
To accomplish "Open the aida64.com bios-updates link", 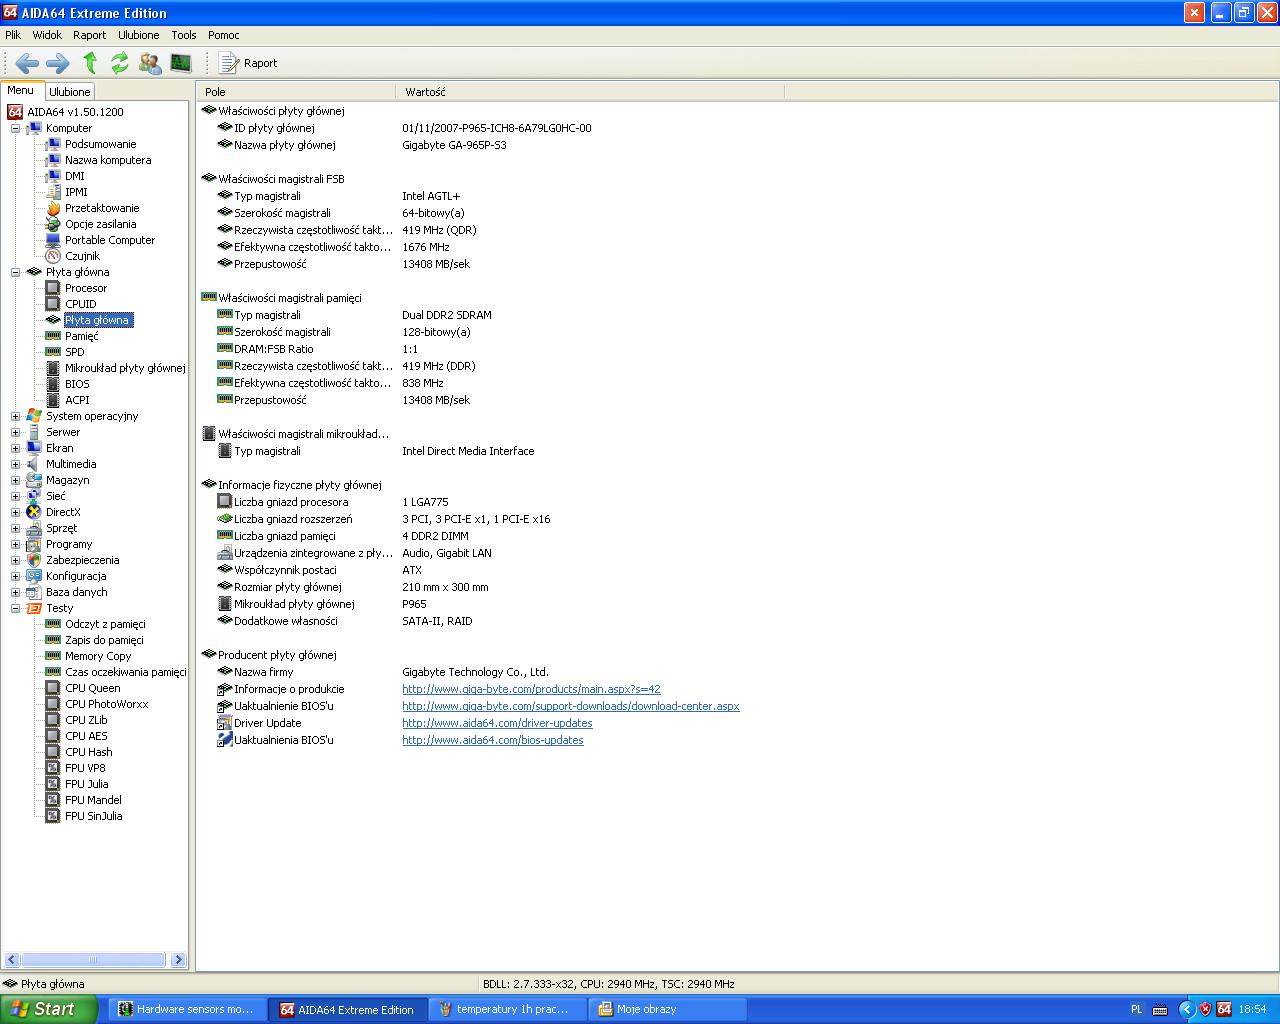I will [x=493, y=740].
